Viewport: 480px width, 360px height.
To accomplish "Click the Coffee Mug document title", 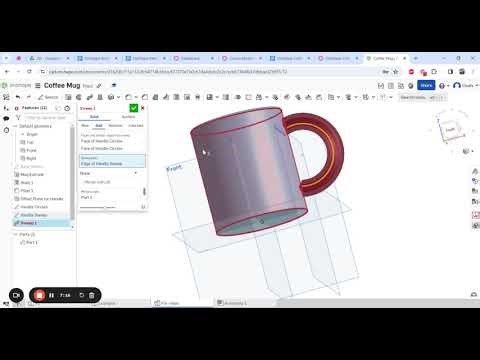I will coord(62,85).
